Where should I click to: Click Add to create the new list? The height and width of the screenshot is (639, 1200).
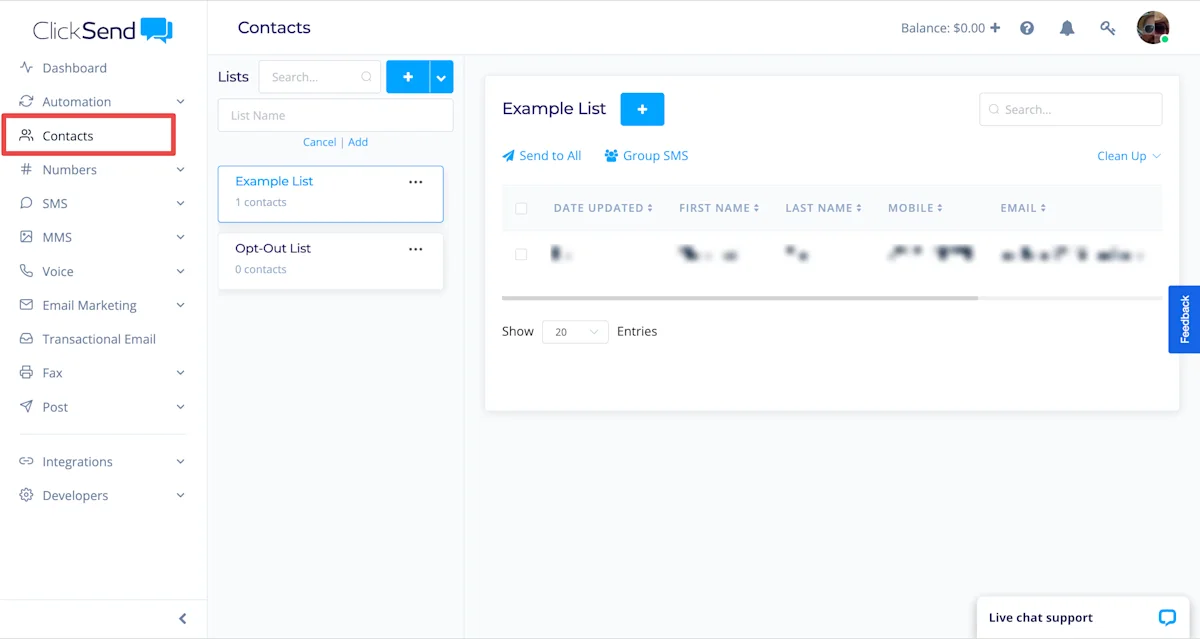(358, 142)
